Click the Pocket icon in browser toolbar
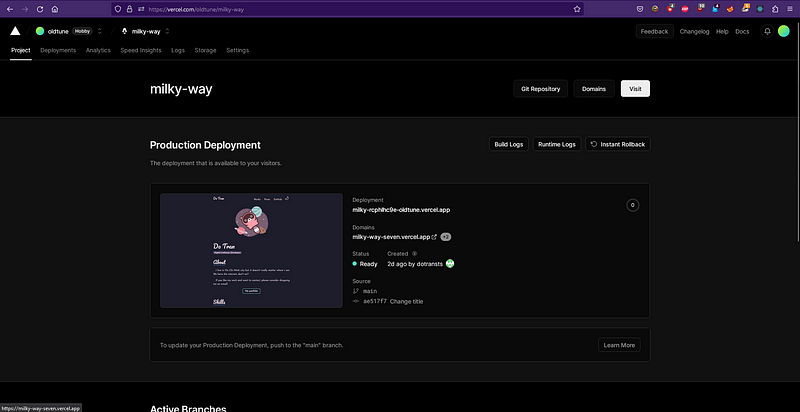Image resolution: width=800 pixels, height=412 pixels. tap(640, 9)
